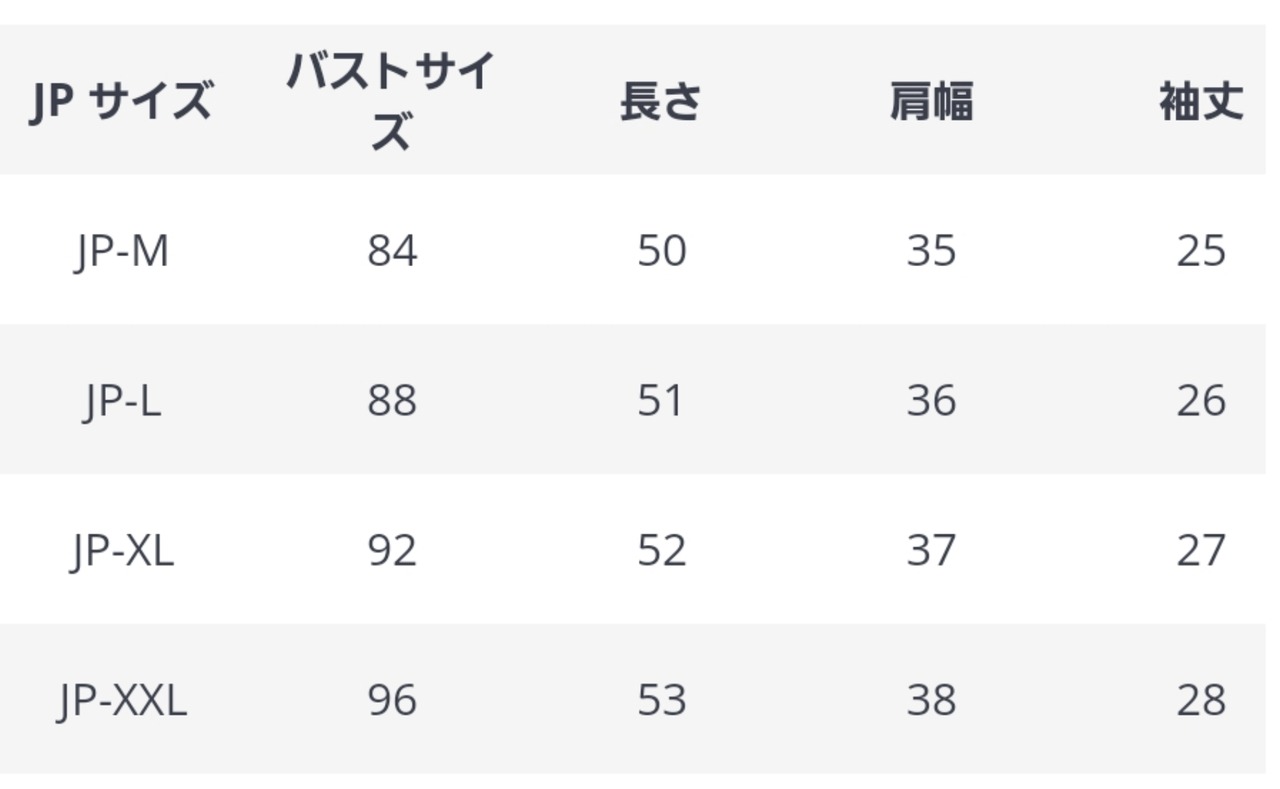The width and height of the screenshot is (1280, 789).
Task: Click length value 50 for JP-M
Action: [662, 250]
